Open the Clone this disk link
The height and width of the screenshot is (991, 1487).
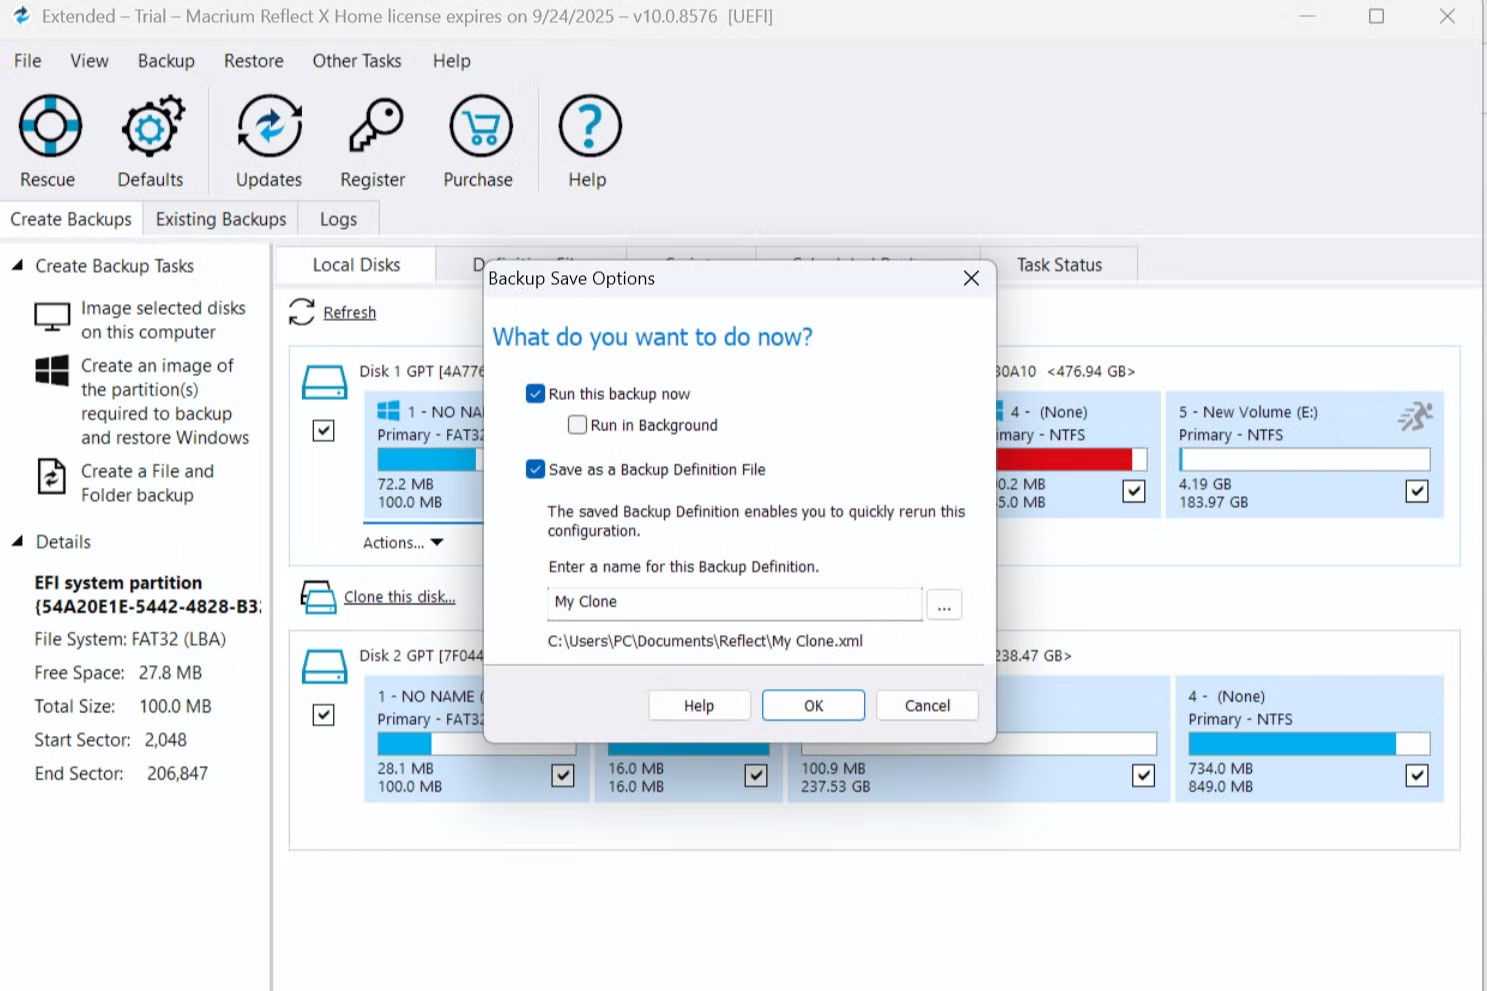point(399,596)
